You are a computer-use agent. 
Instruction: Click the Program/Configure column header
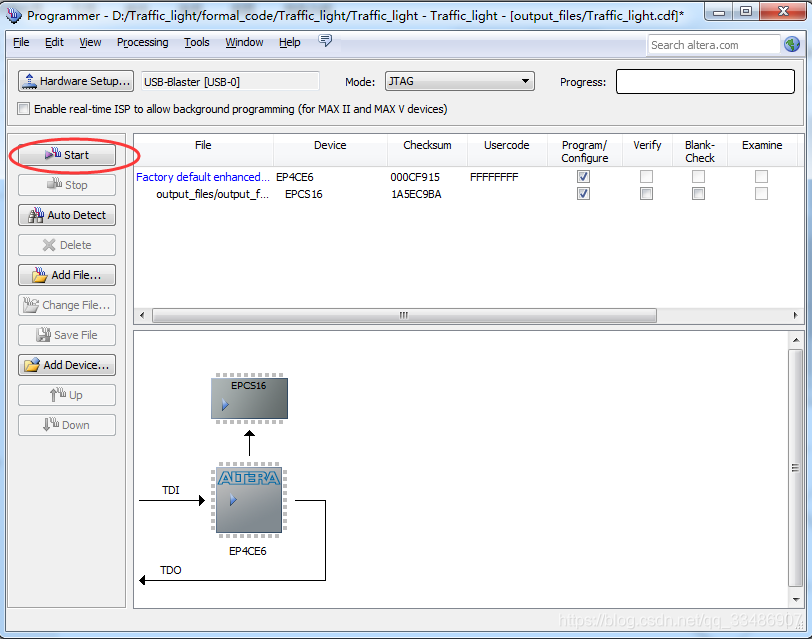pyautogui.click(x=585, y=151)
